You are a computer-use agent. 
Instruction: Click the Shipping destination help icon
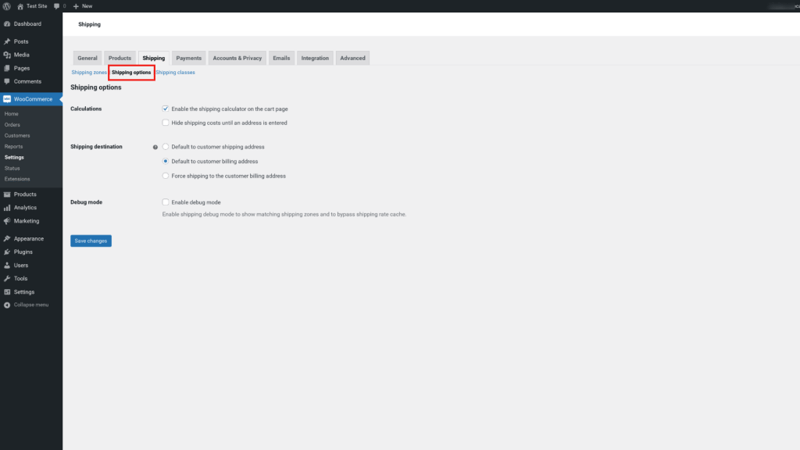coord(155,147)
